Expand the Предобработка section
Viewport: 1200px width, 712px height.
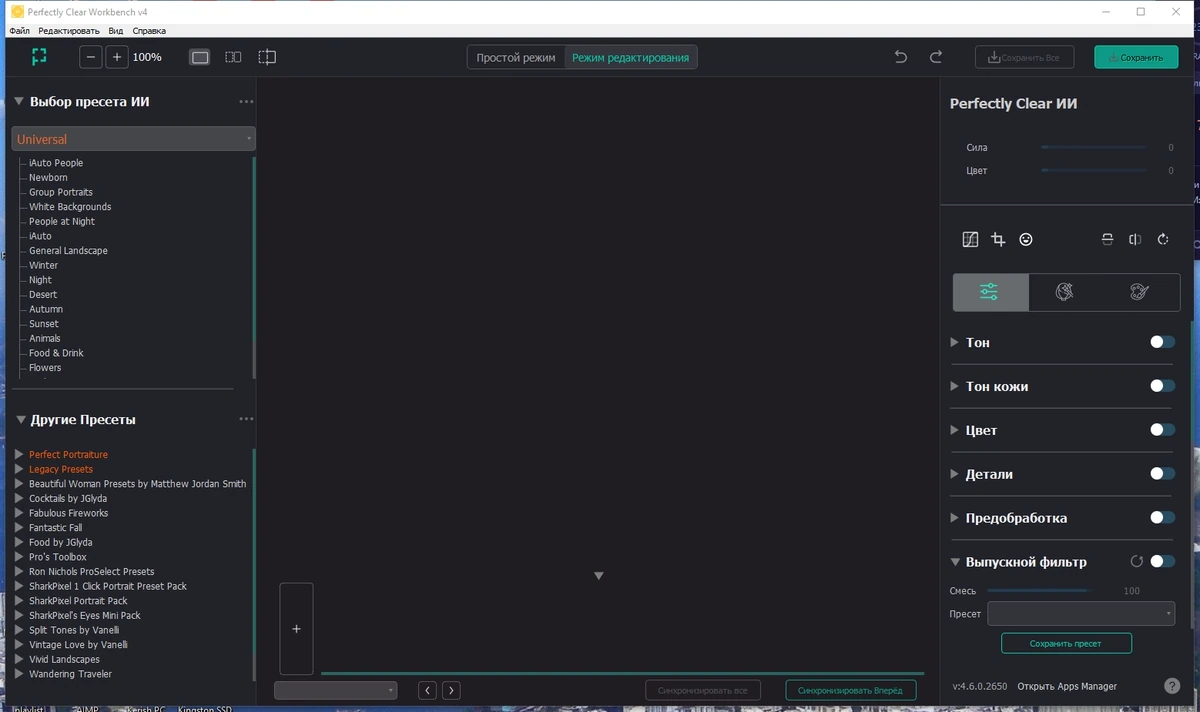point(955,518)
